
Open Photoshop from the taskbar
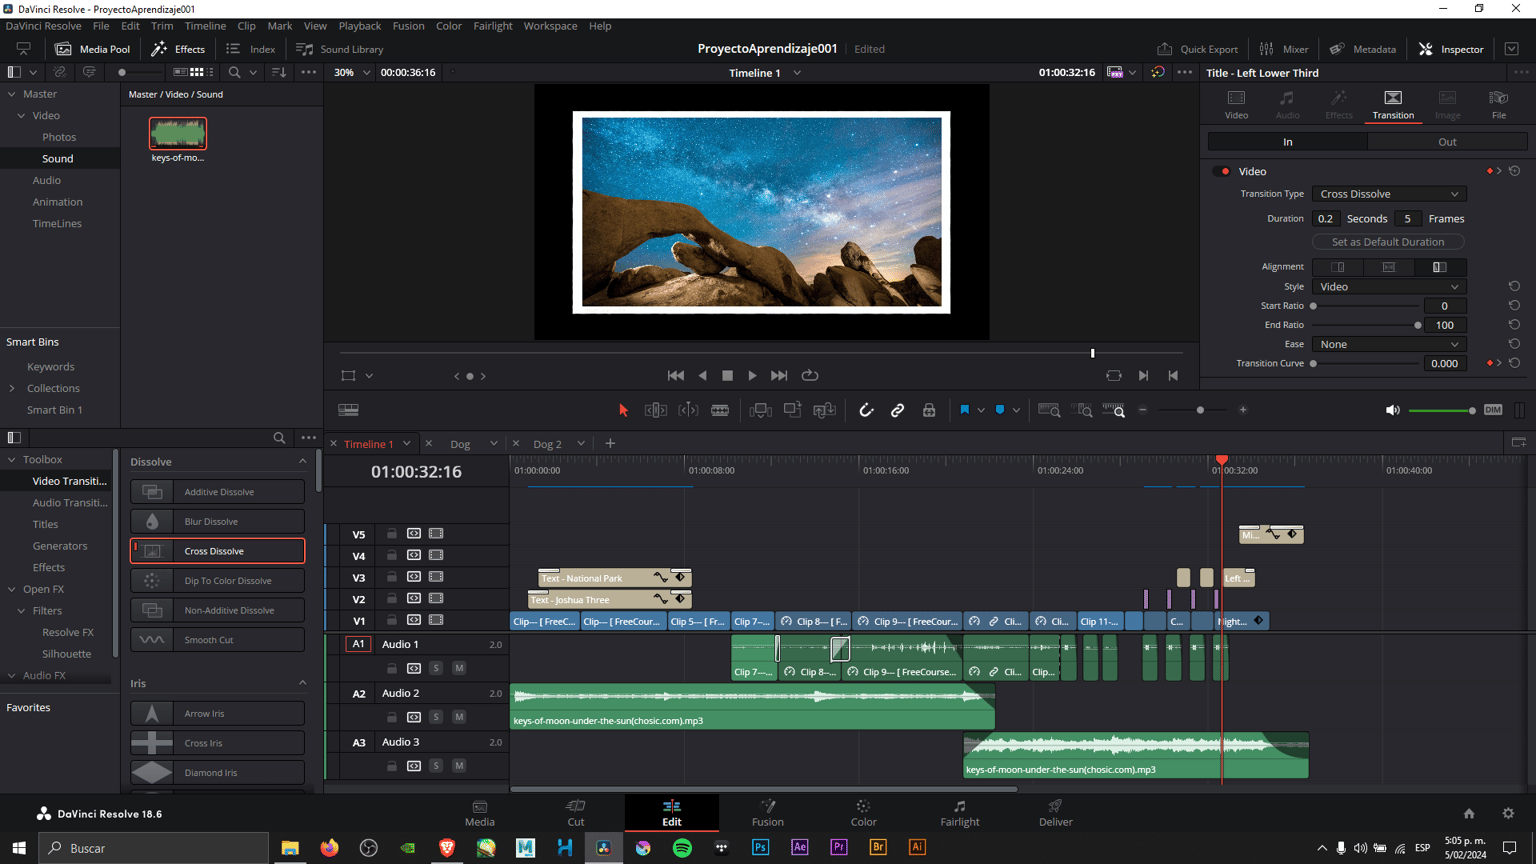[760, 848]
